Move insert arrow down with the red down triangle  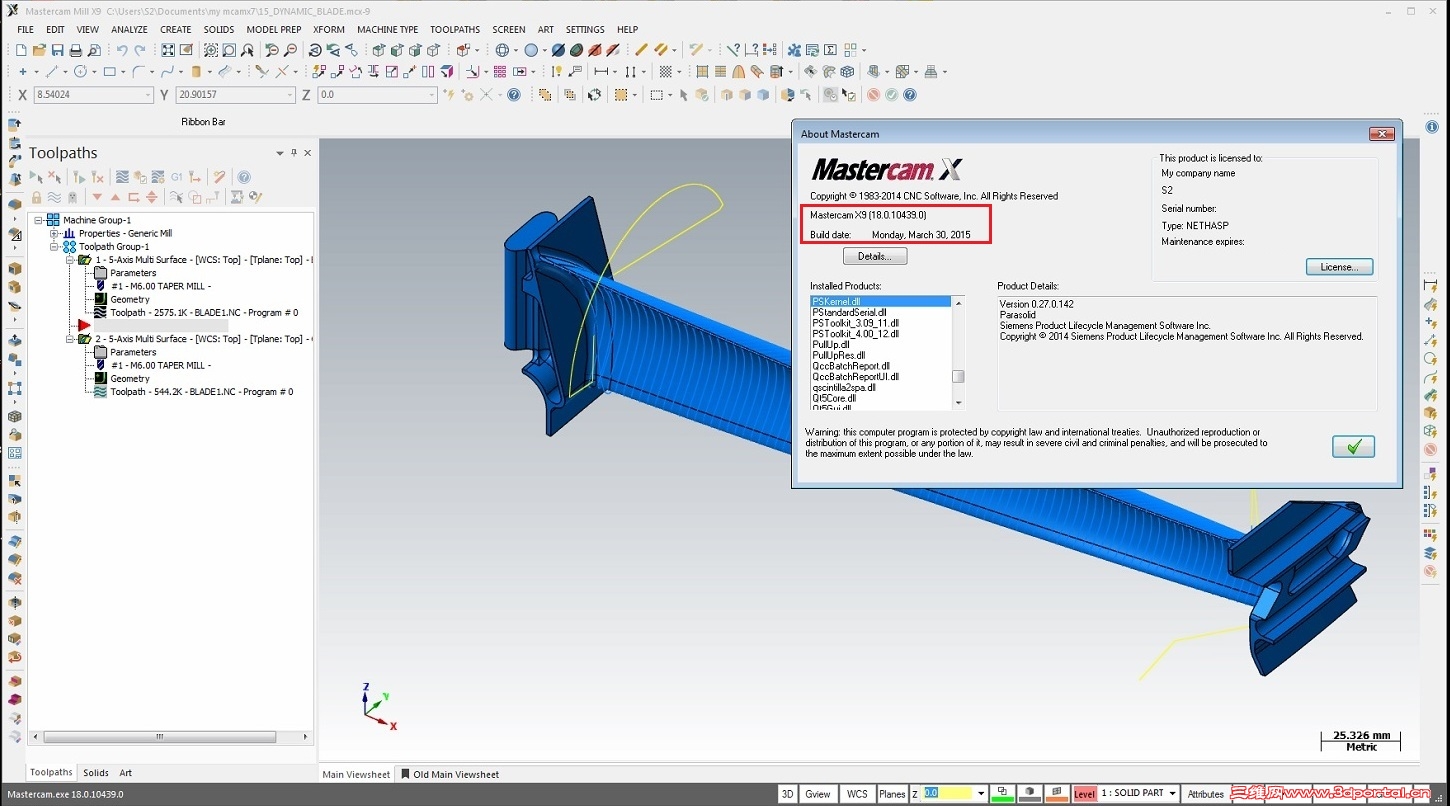click(97, 197)
